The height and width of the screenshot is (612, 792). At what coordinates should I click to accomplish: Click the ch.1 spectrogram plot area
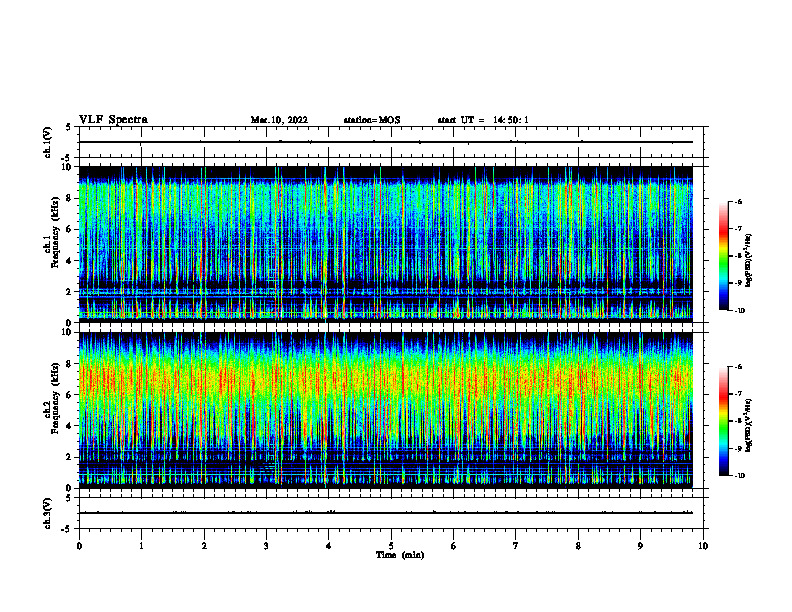386,244
